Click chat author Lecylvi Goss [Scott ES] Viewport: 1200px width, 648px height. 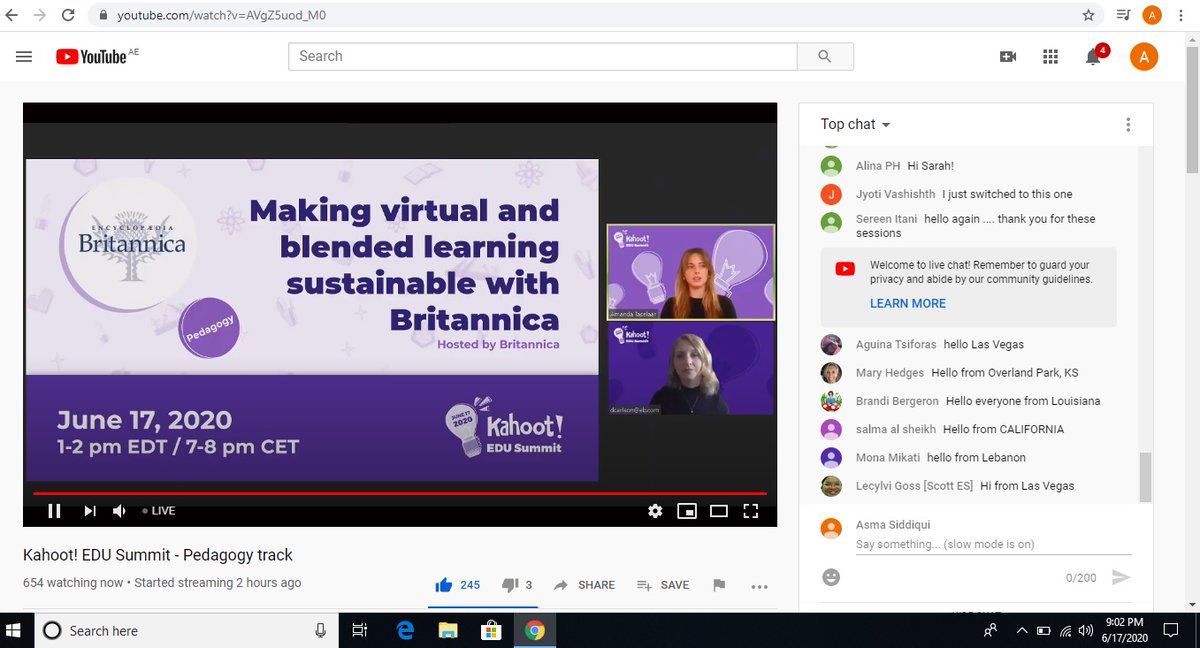tap(915, 486)
